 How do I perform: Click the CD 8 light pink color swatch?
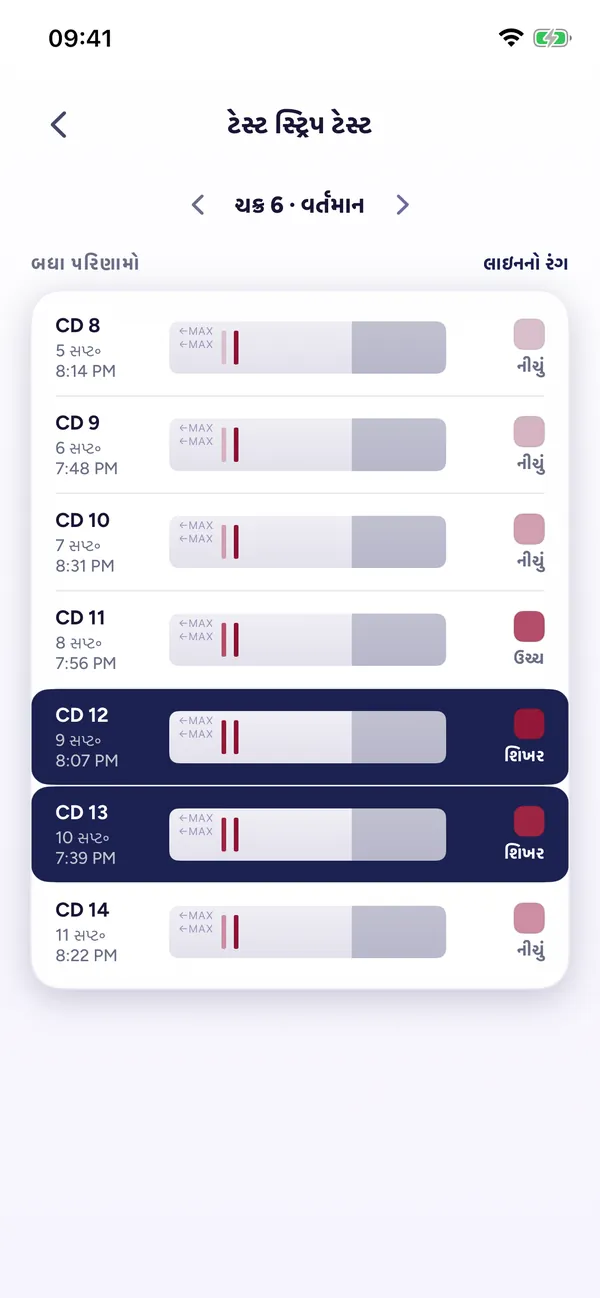pyautogui.click(x=529, y=334)
